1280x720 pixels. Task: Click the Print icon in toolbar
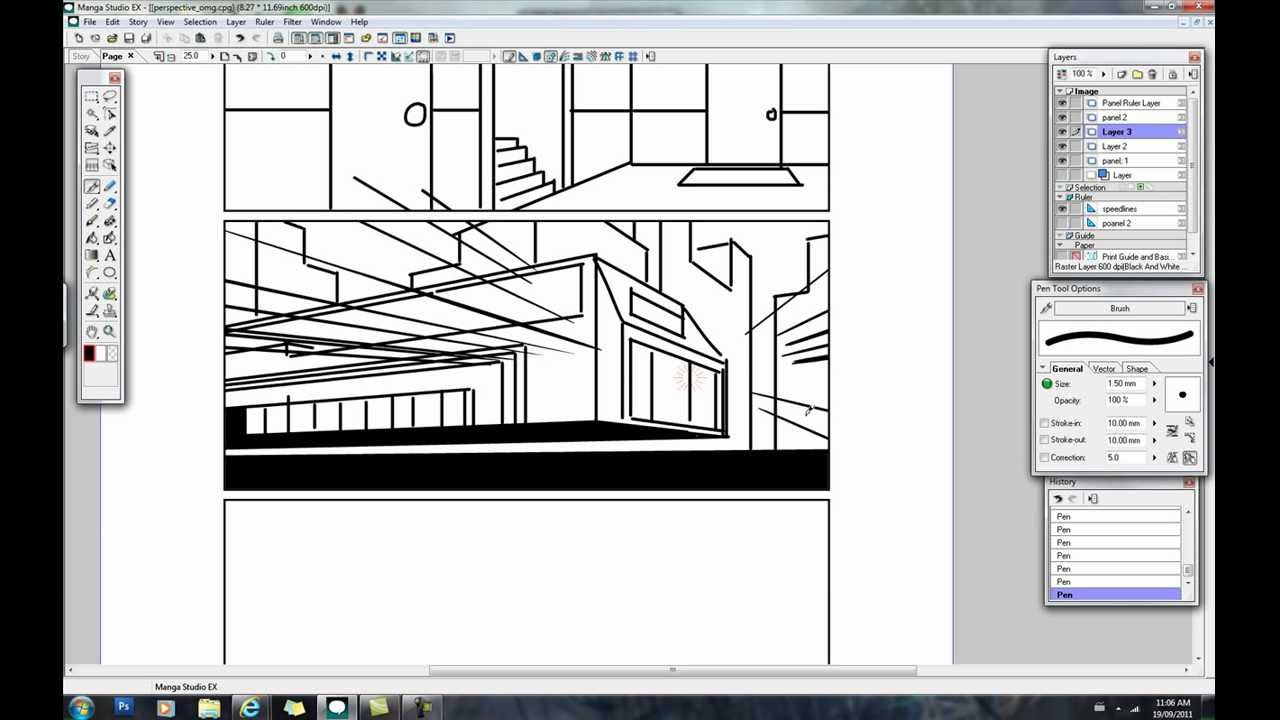pos(277,38)
